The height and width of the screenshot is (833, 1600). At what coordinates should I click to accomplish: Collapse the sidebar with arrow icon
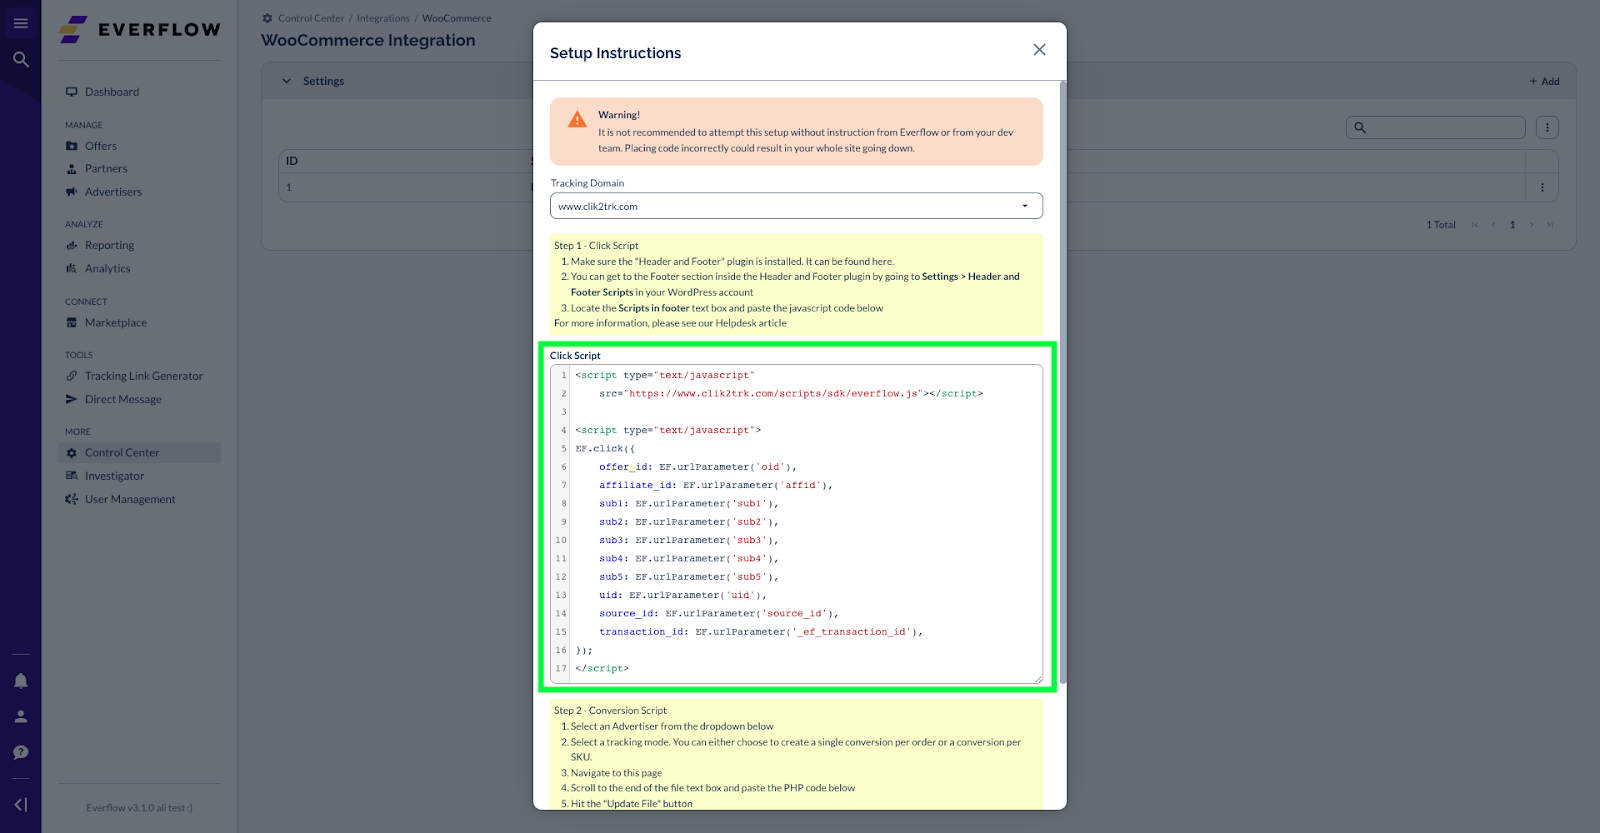[20, 805]
